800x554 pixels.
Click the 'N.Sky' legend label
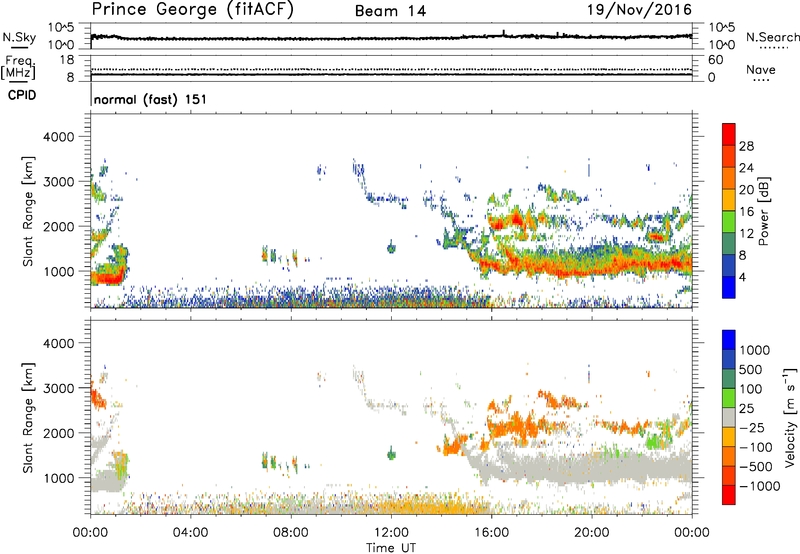coord(19,37)
